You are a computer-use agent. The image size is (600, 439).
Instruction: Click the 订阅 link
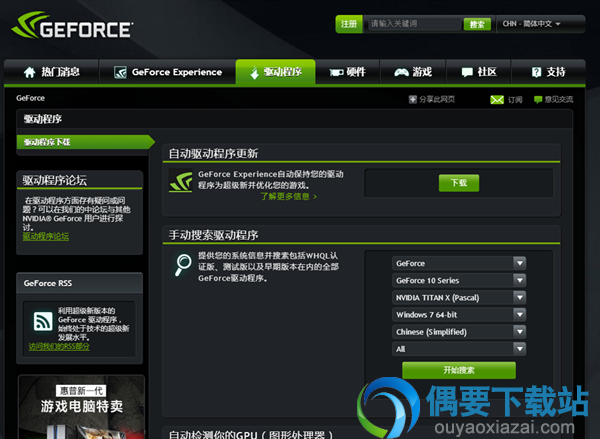coord(515,100)
